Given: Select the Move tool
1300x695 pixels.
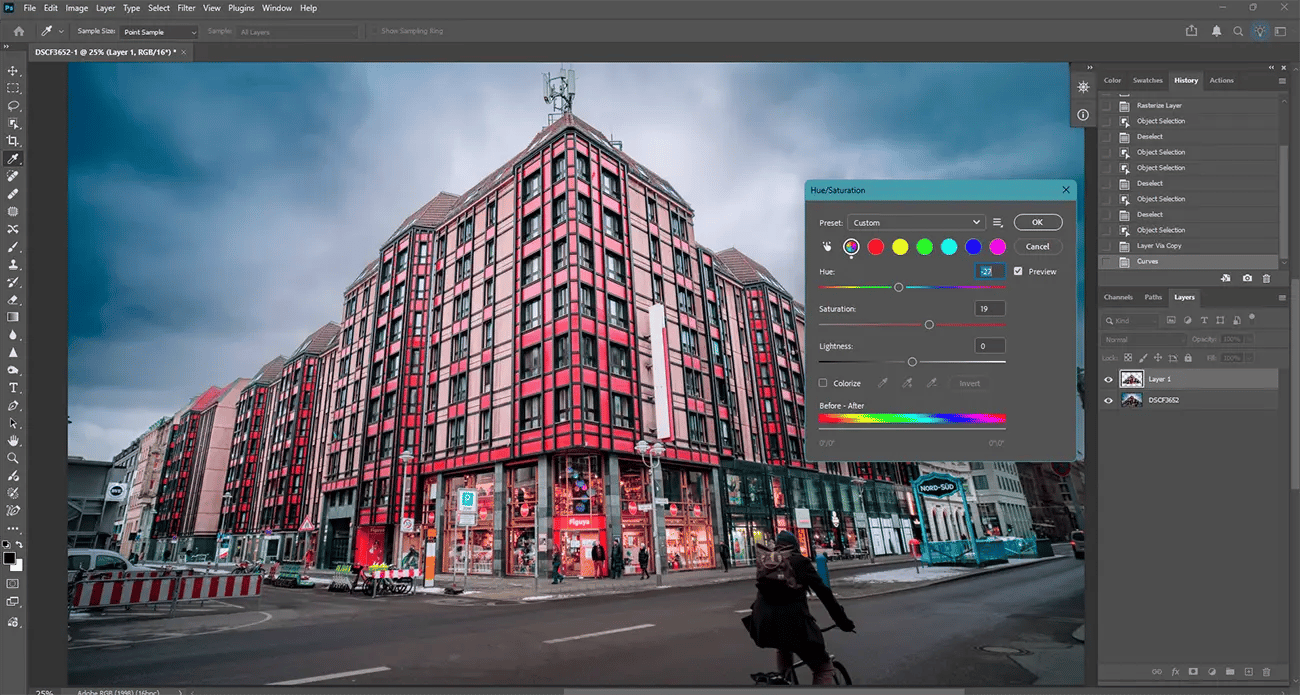Looking at the screenshot, I should (13, 71).
